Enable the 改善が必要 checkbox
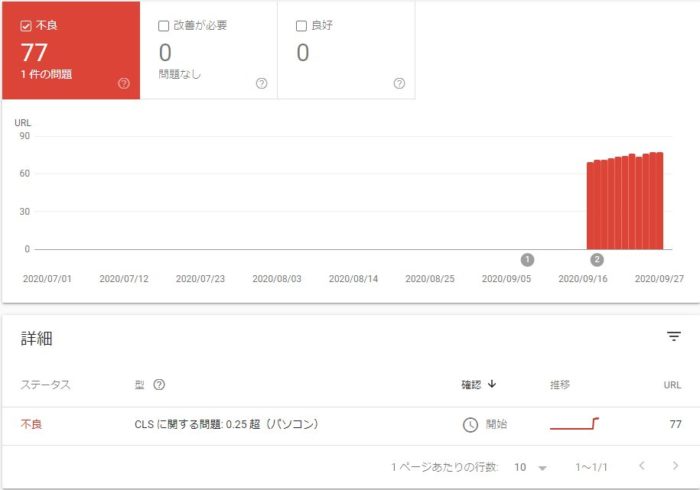This screenshot has height=490, width=700. 163,26
